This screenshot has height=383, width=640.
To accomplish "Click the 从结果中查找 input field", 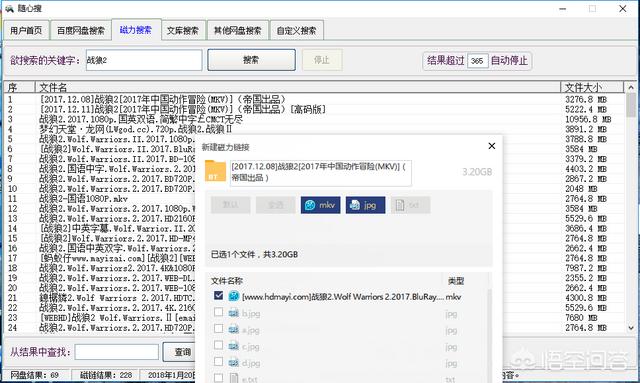I will coord(117,352).
